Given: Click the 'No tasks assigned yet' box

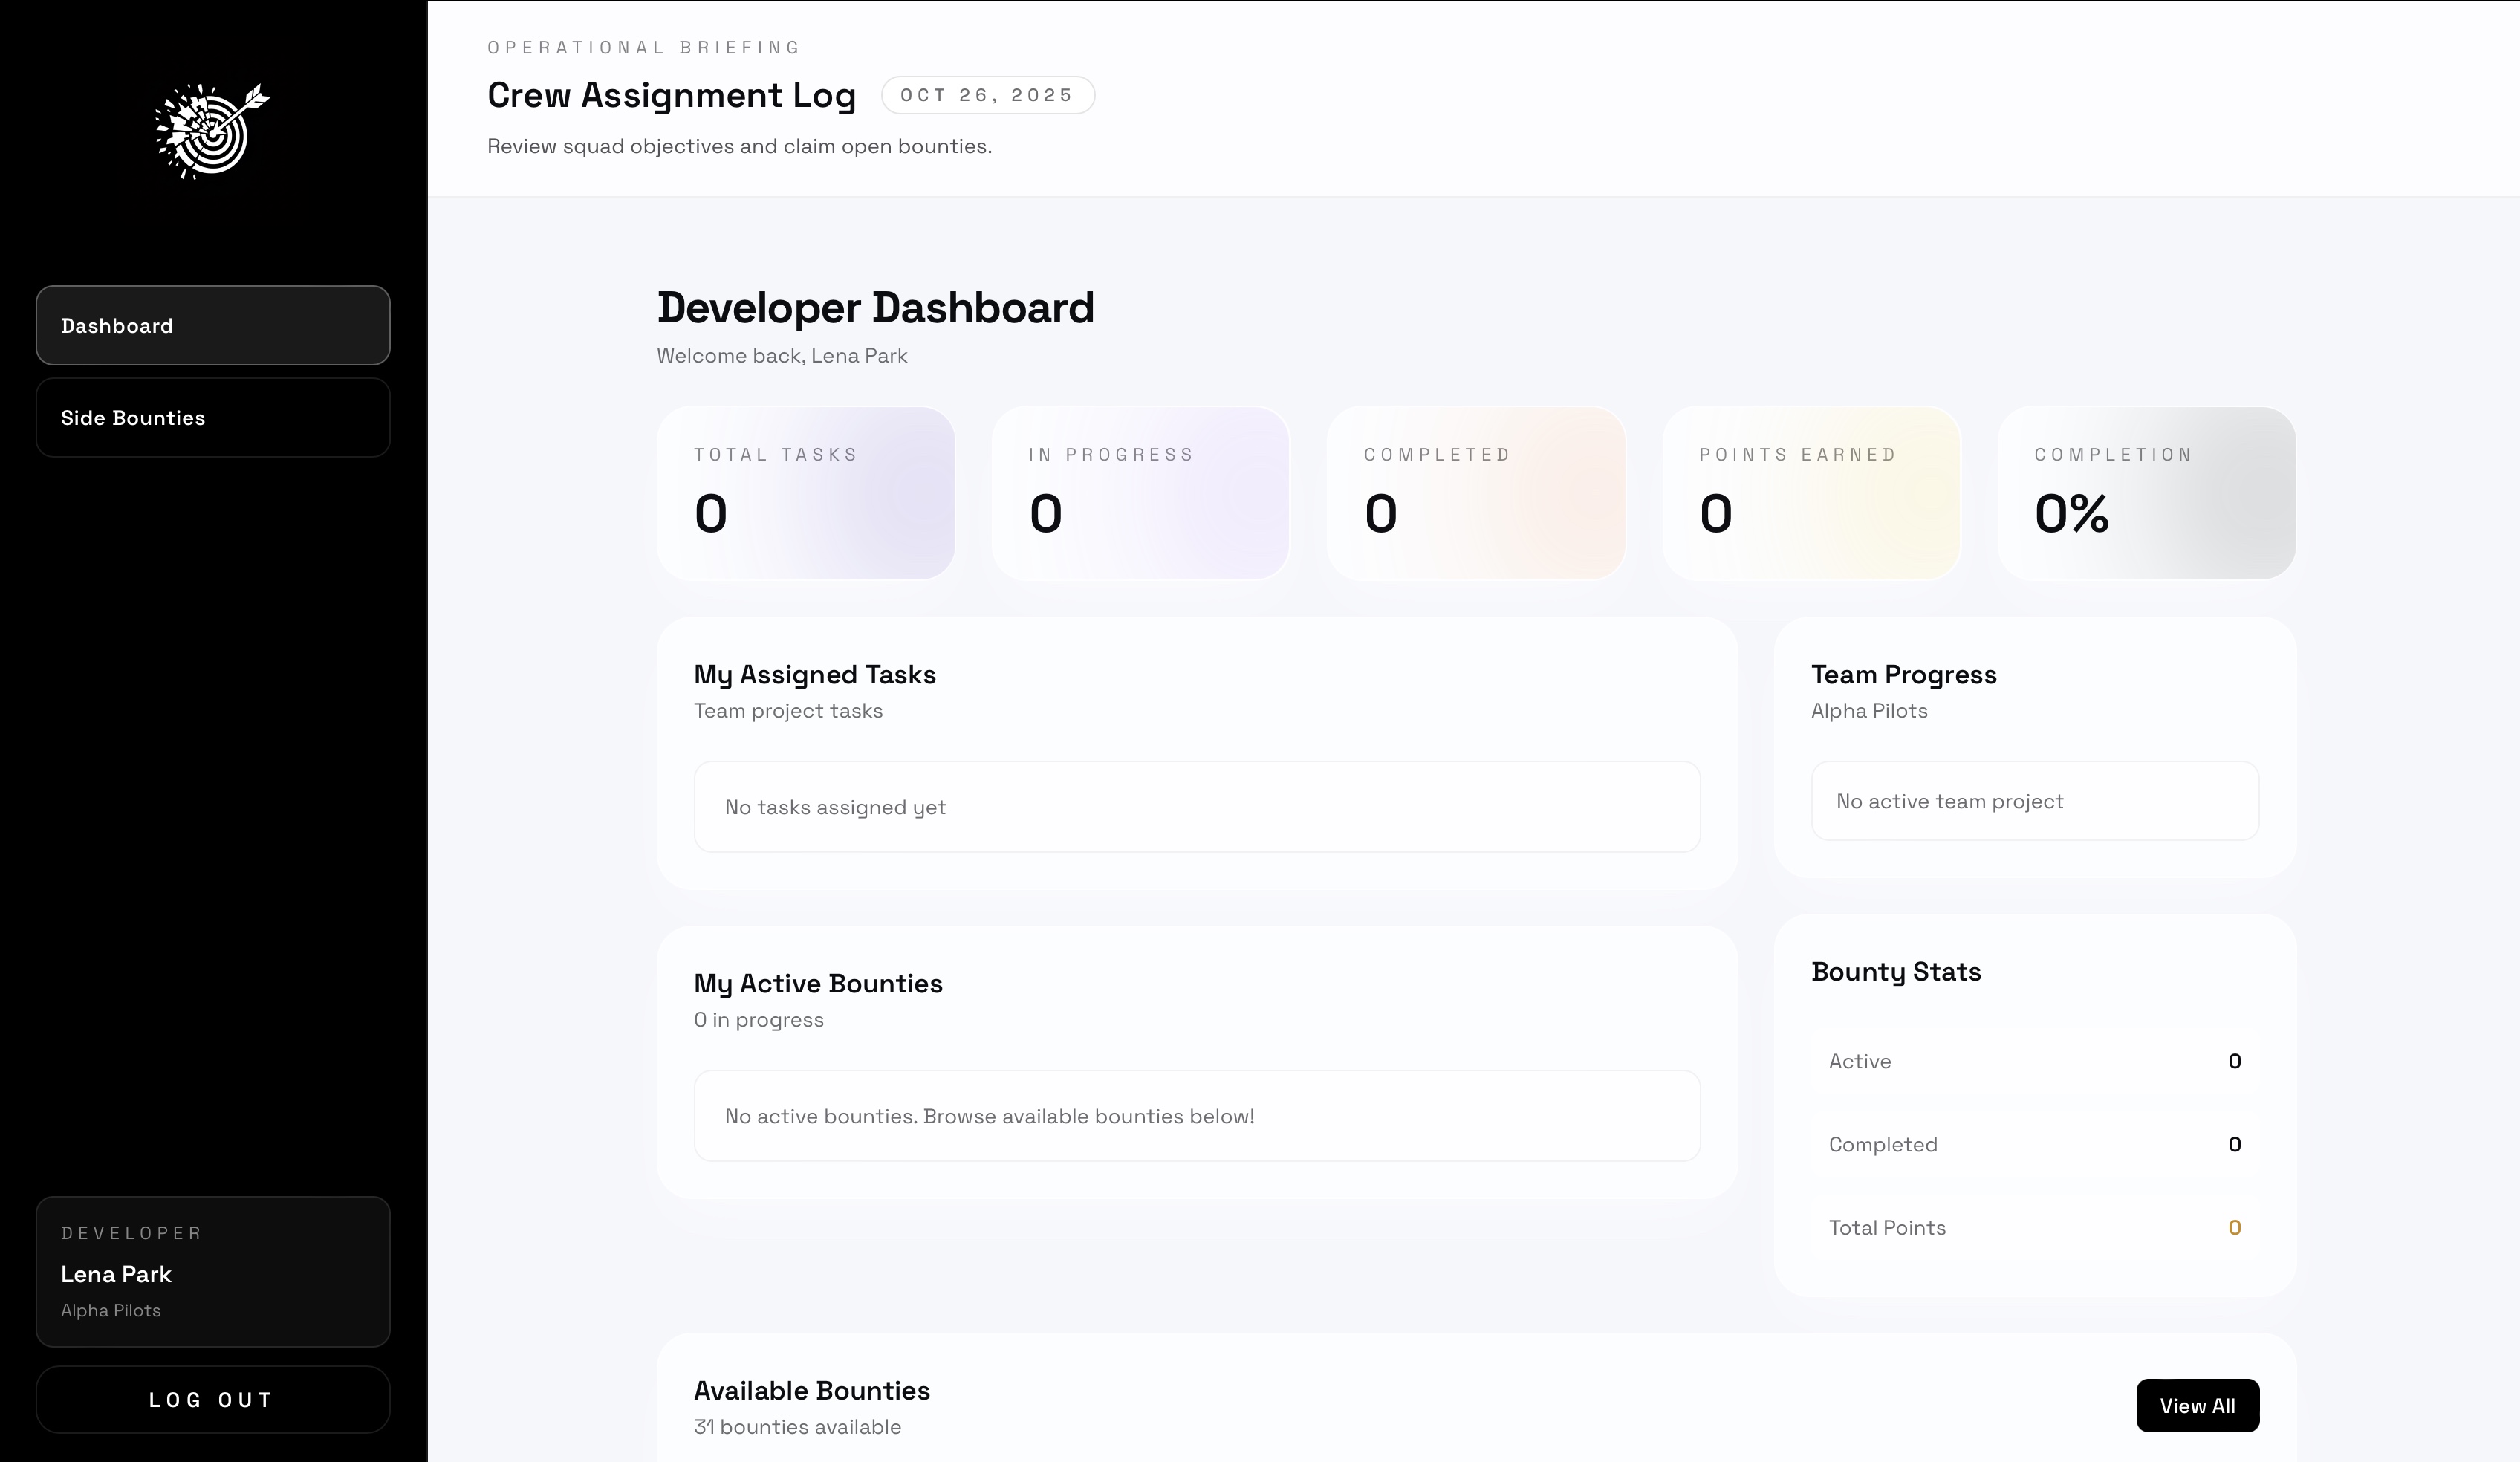Looking at the screenshot, I should [x=1196, y=807].
